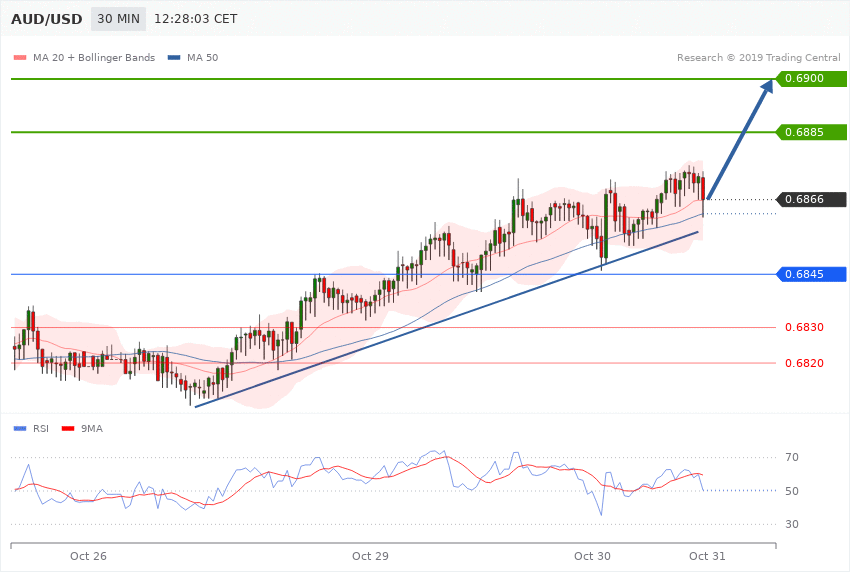Click the Oct 31 date axis label

707,556
